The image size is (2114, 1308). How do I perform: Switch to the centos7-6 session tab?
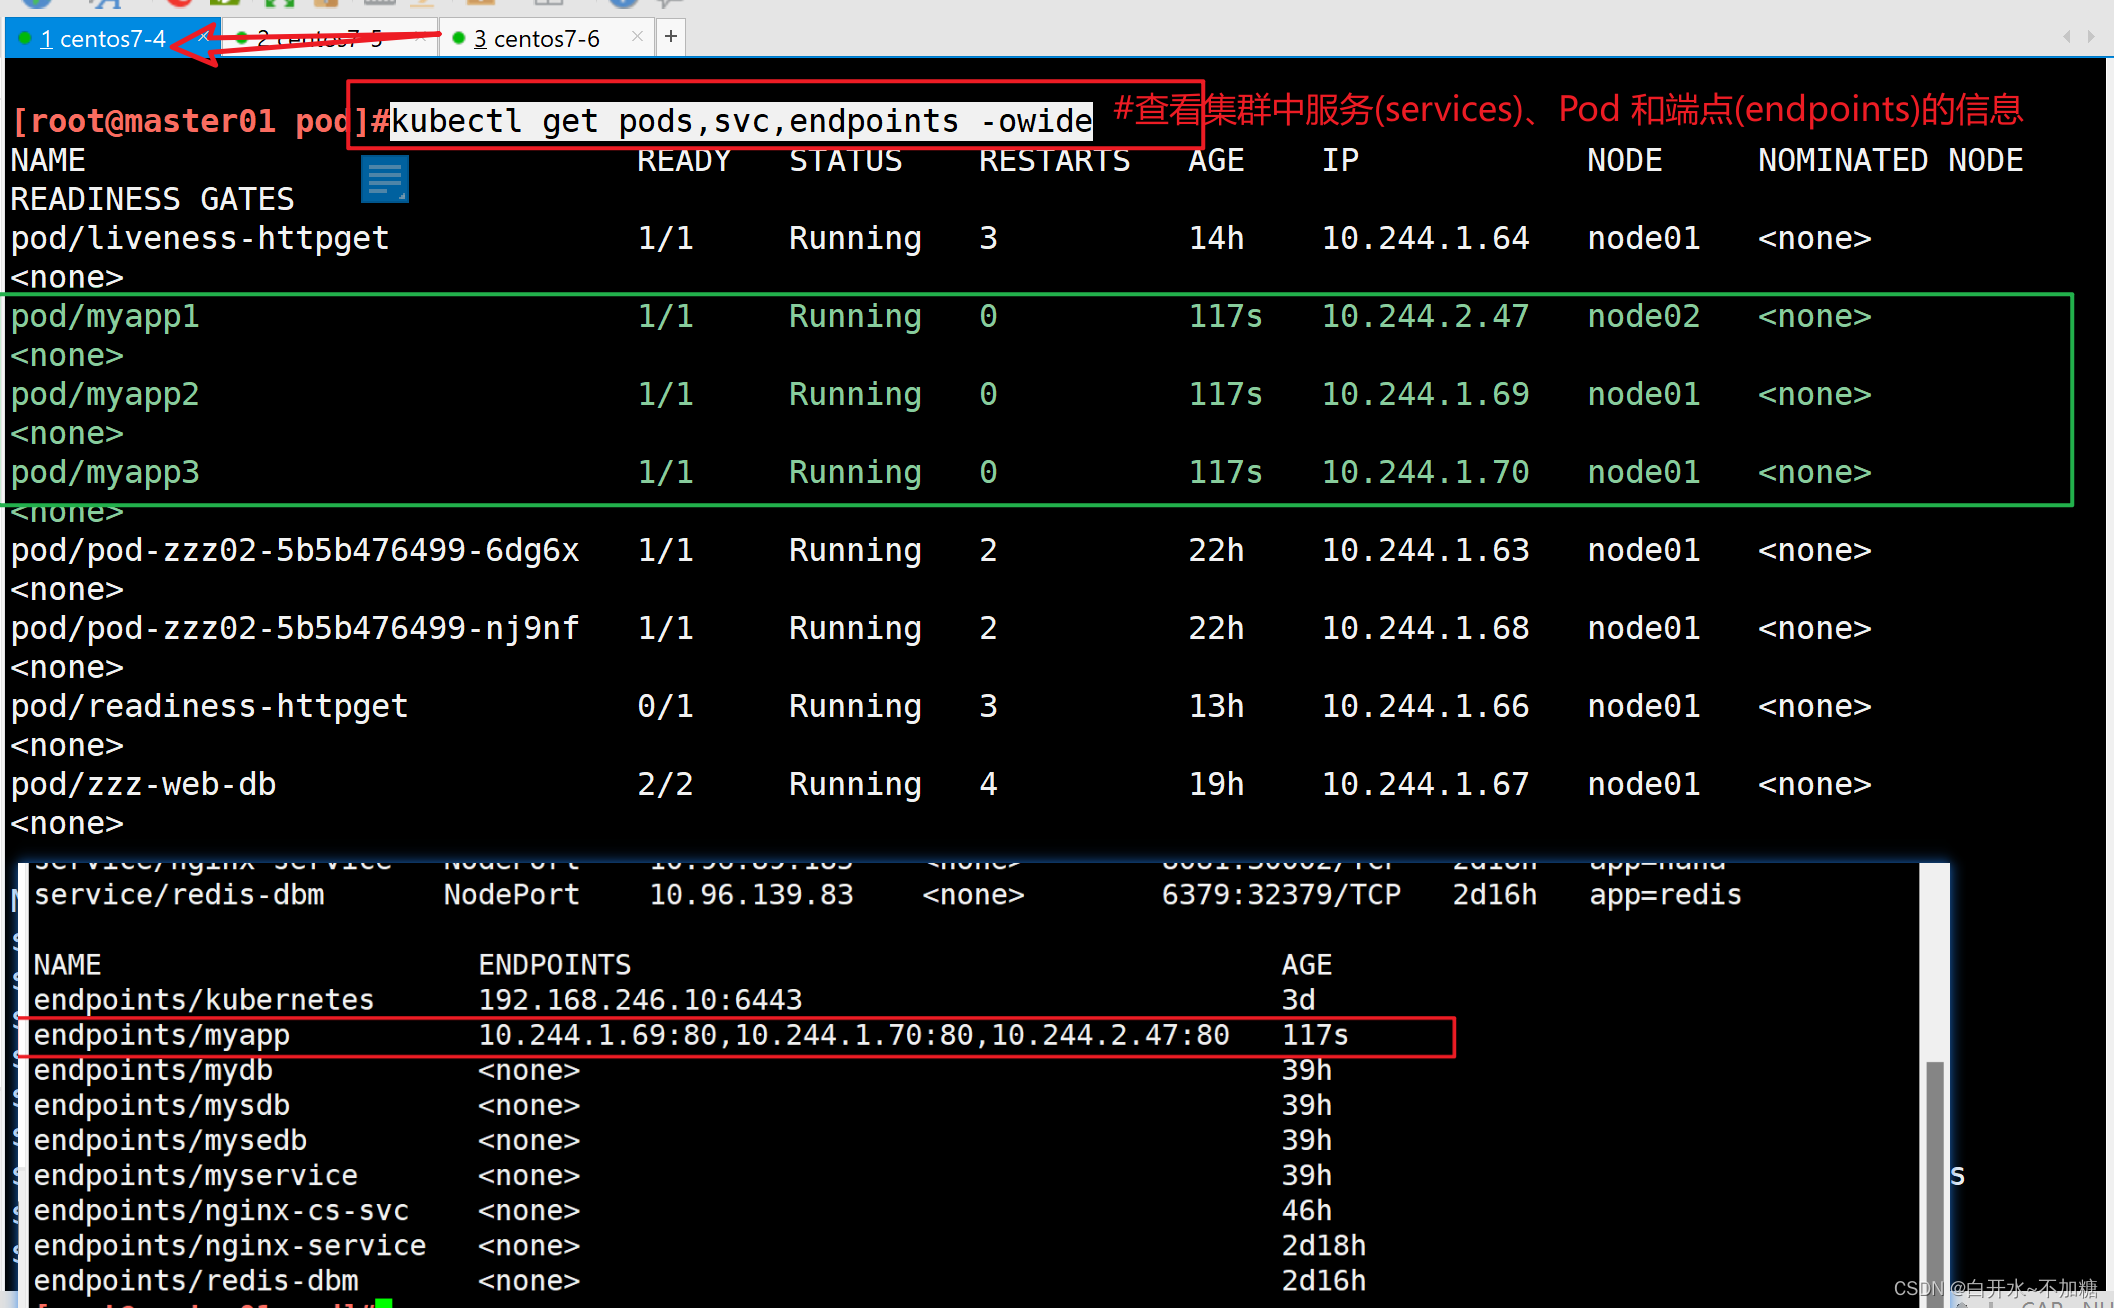[x=546, y=39]
